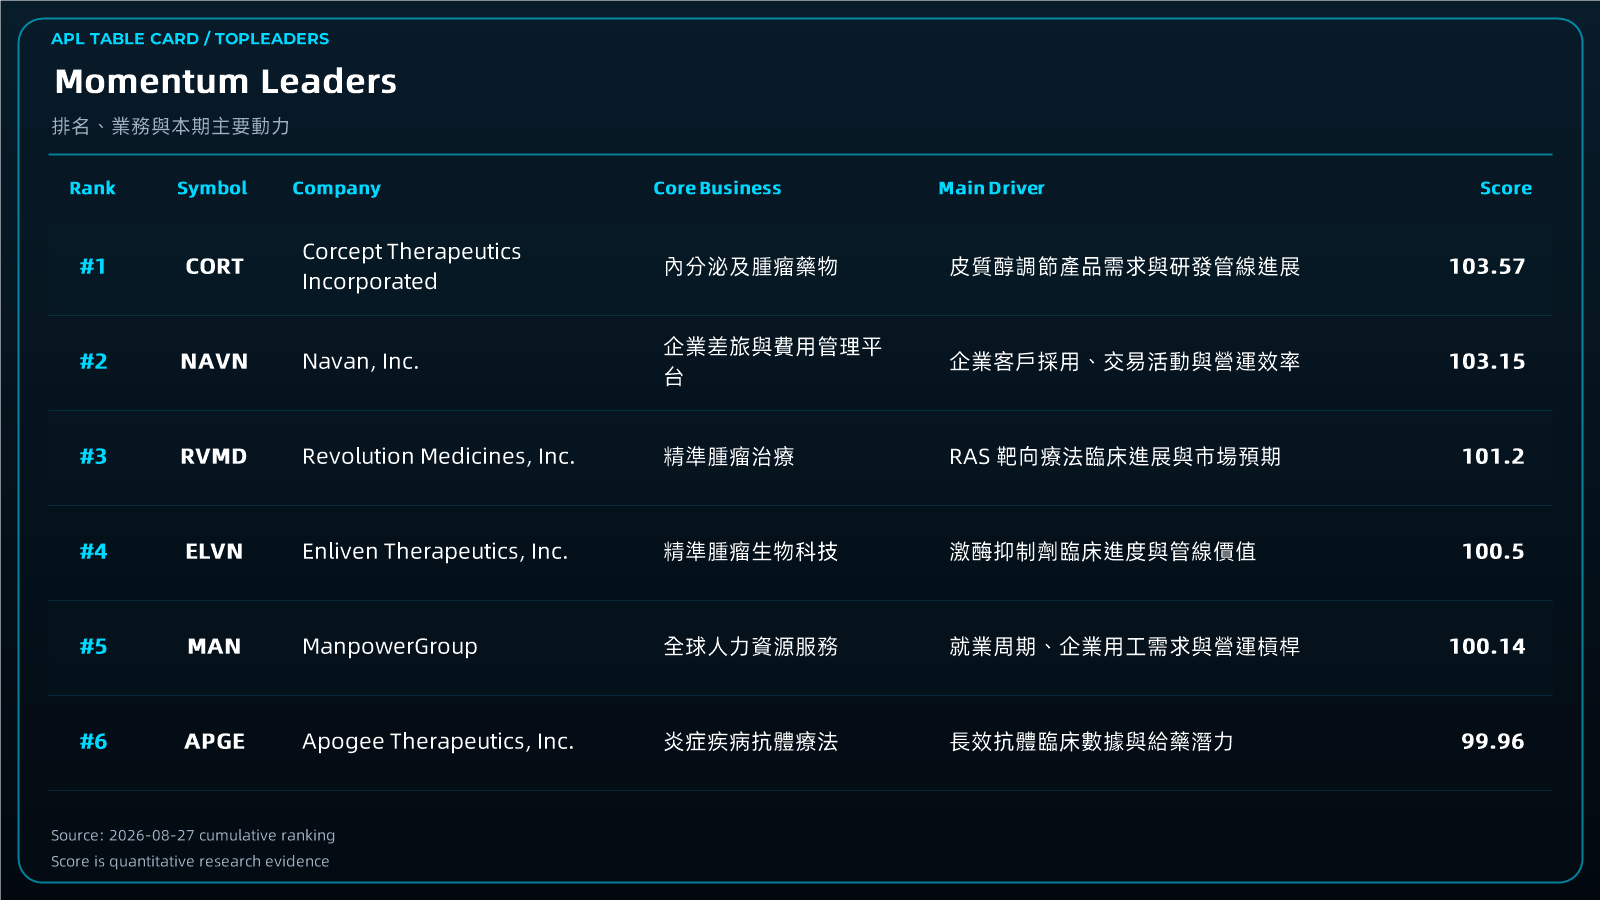Select Apogee Therapeutics, Inc. company name
Screen dimensions: 1600x900
[x=438, y=741]
